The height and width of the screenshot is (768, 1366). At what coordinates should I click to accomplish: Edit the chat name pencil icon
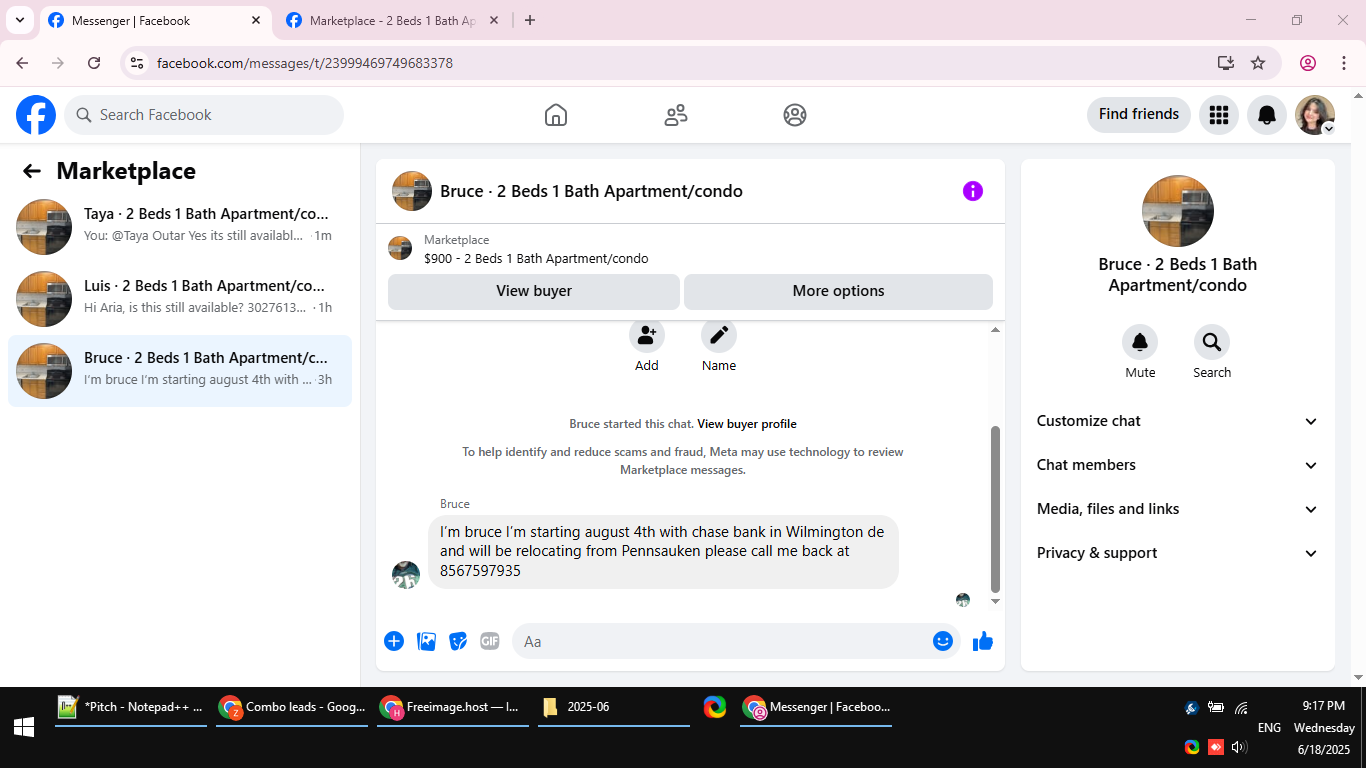pyautogui.click(x=719, y=336)
